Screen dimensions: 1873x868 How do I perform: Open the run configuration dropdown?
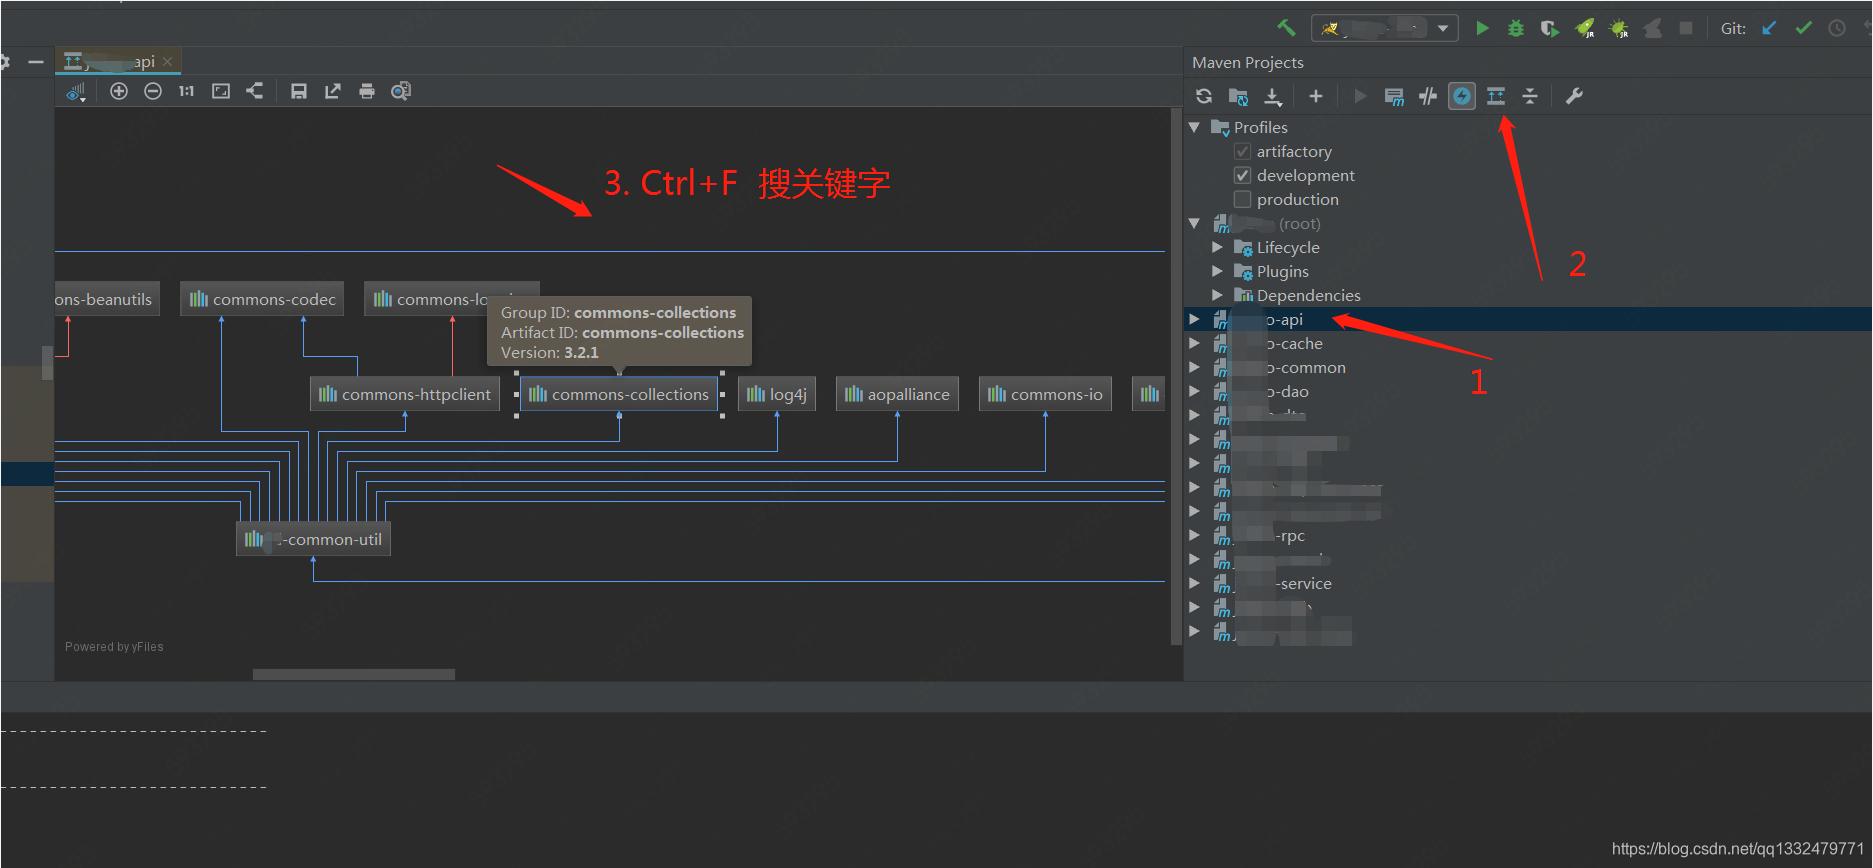[1385, 28]
